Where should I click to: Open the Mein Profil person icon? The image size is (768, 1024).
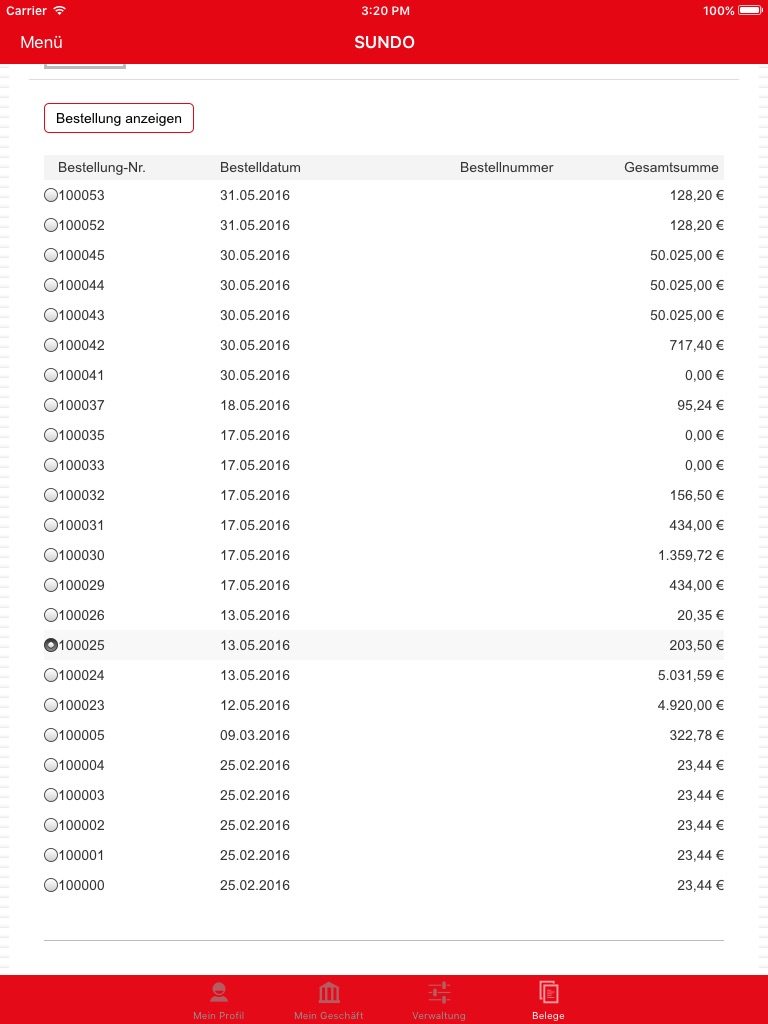pyautogui.click(x=218, y=992)
